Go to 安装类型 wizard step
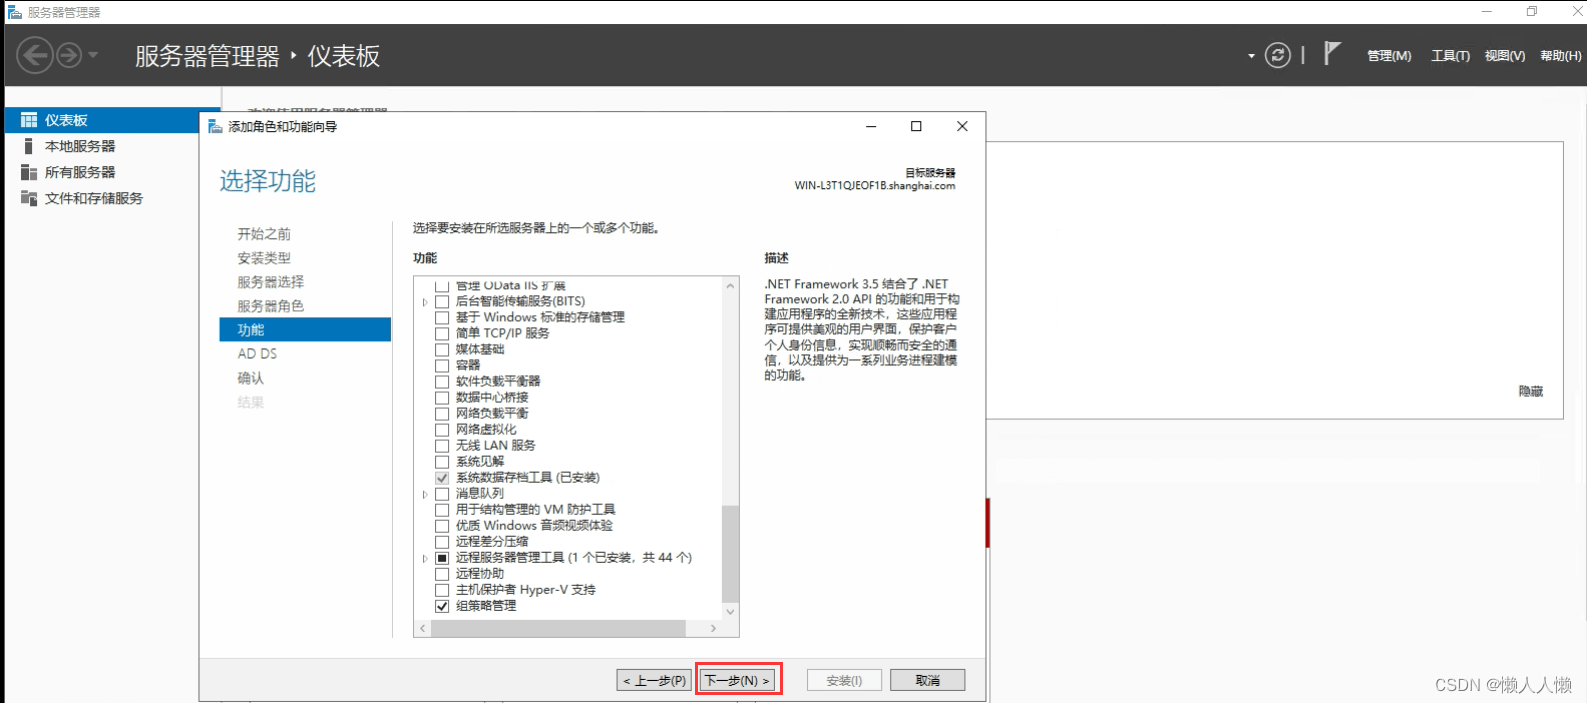Image resolution: width=1587 pixels, height=703 pixels. point(264,258)
